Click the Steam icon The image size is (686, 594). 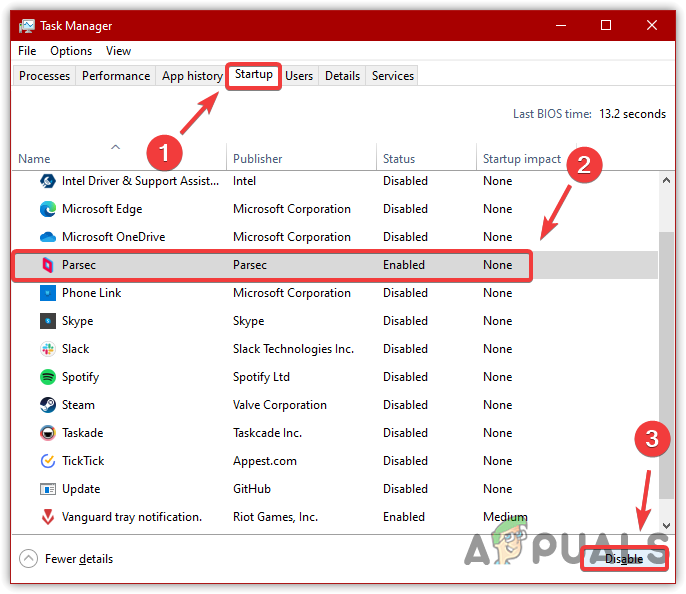pyautogui.click(x=48, y=405)
